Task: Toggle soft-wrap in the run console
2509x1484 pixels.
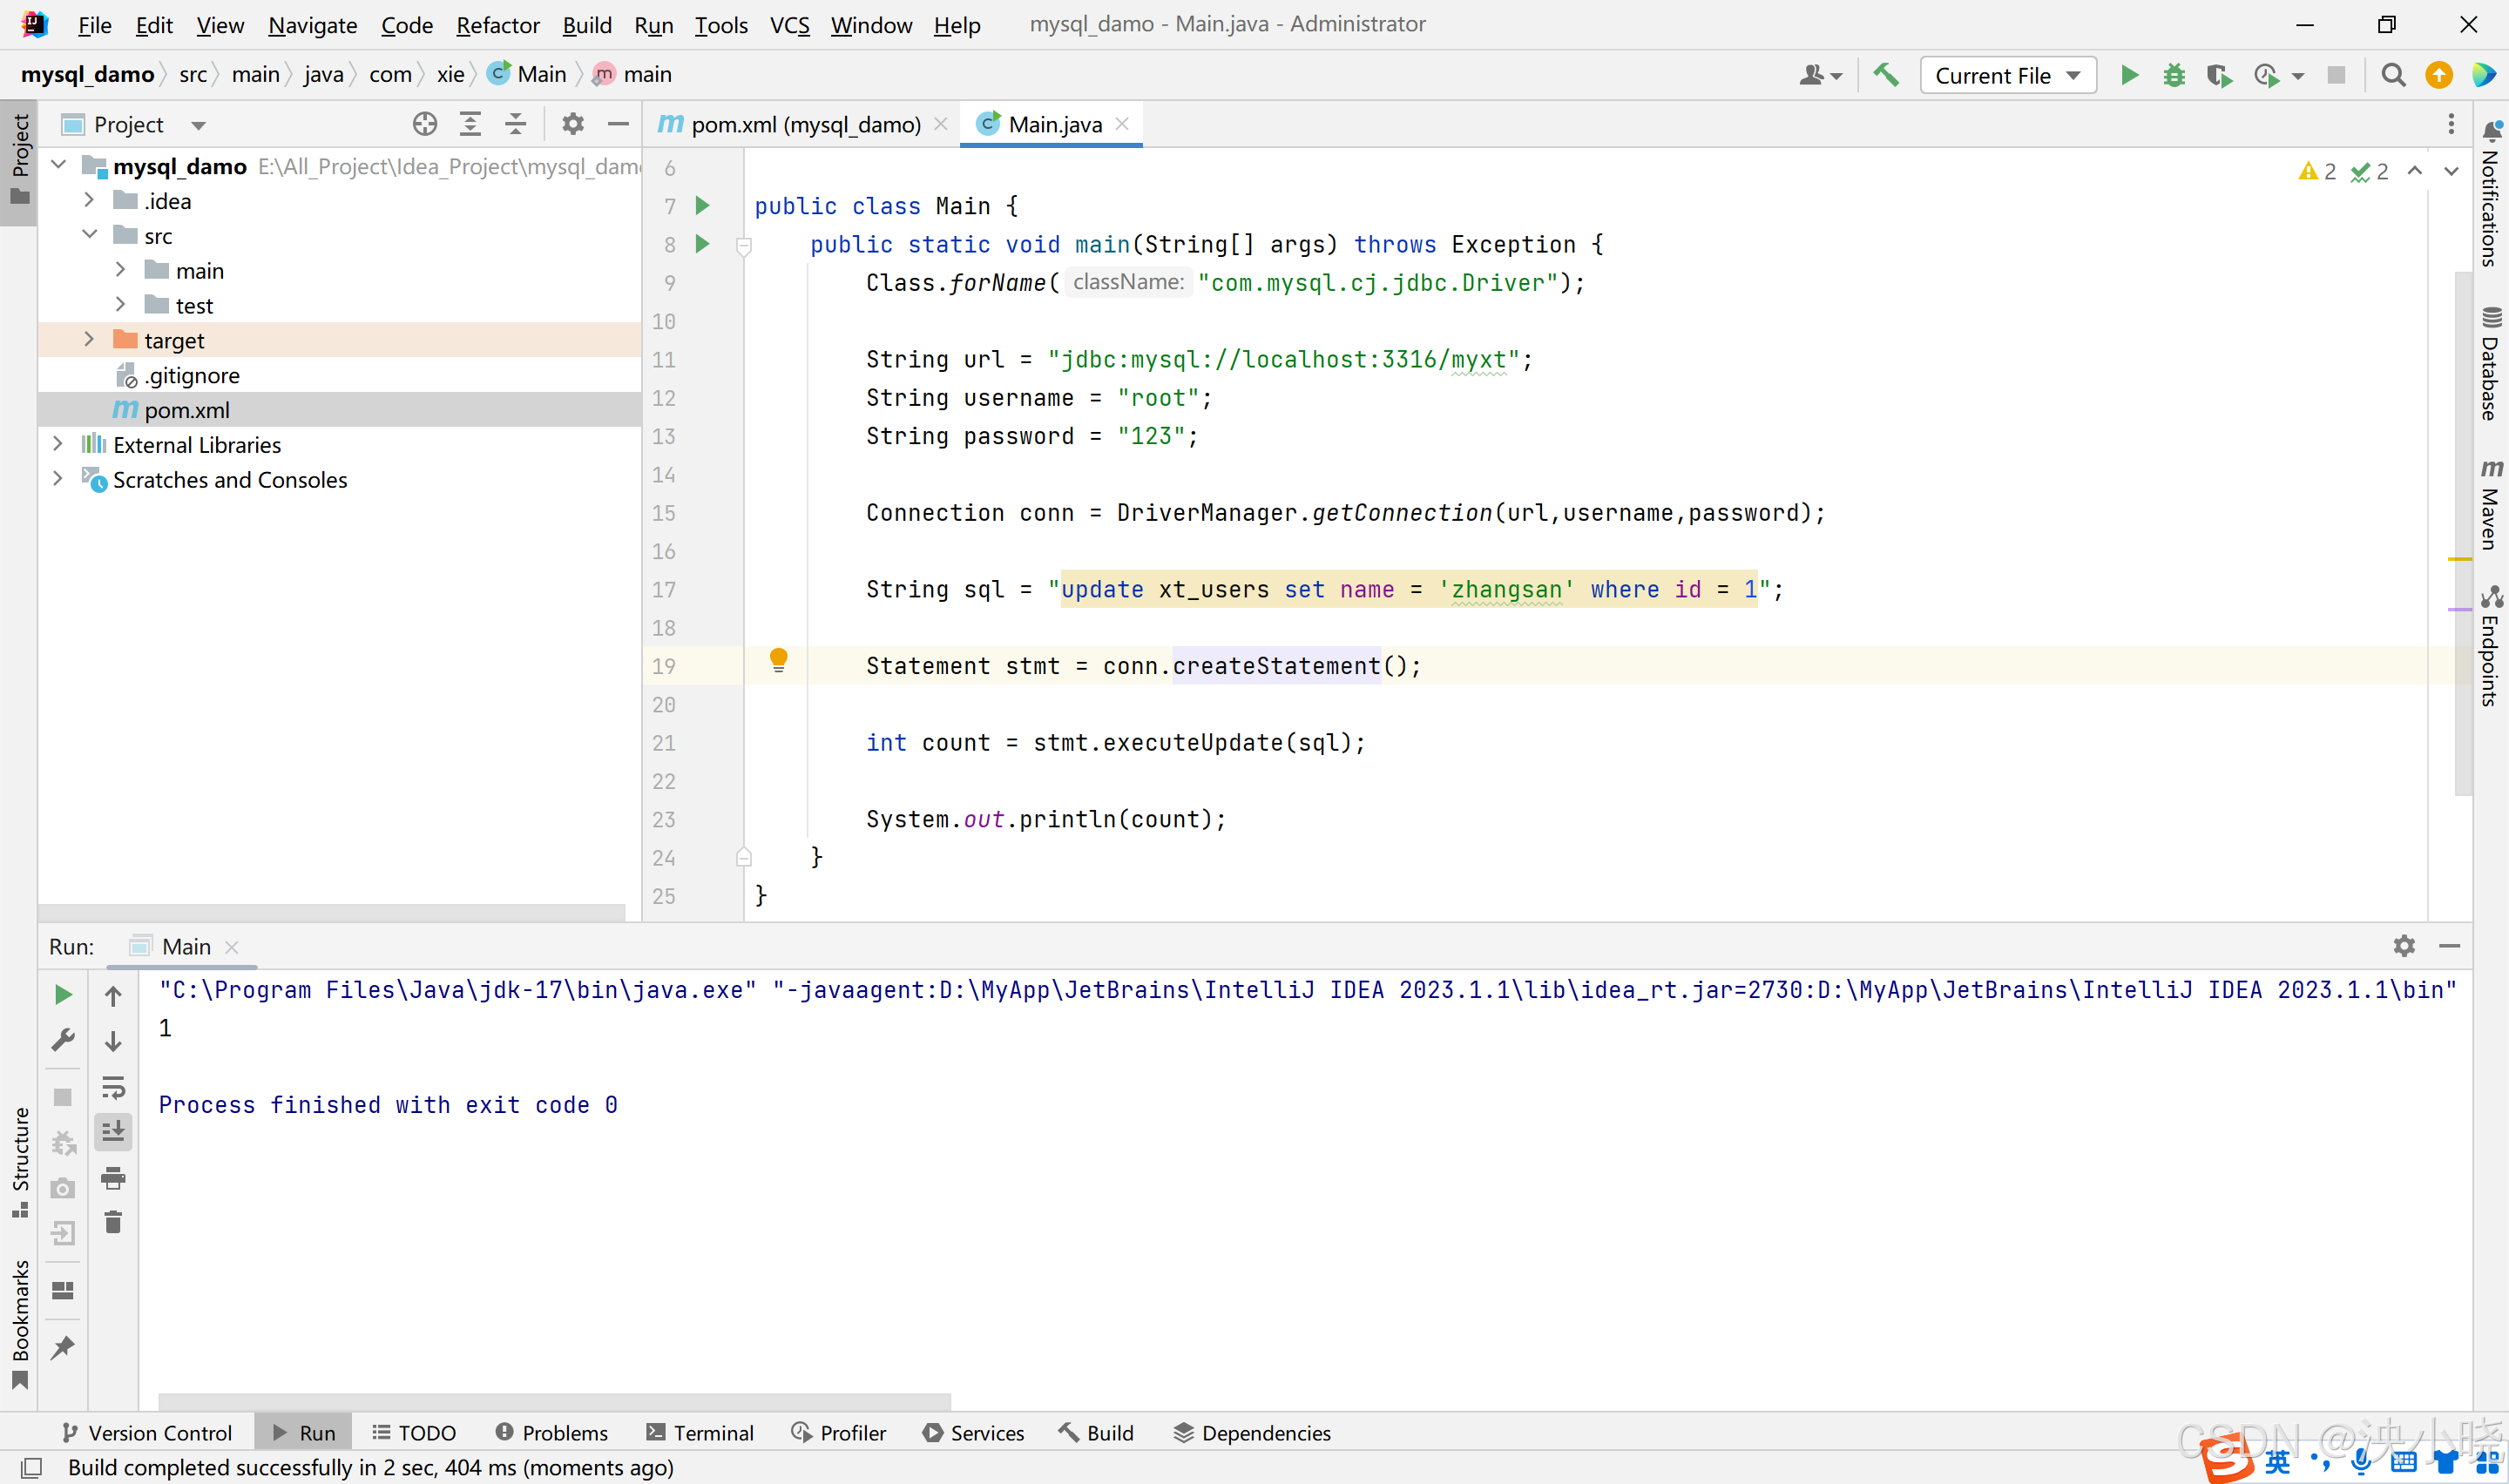Action: click(x=113, y=1089)
